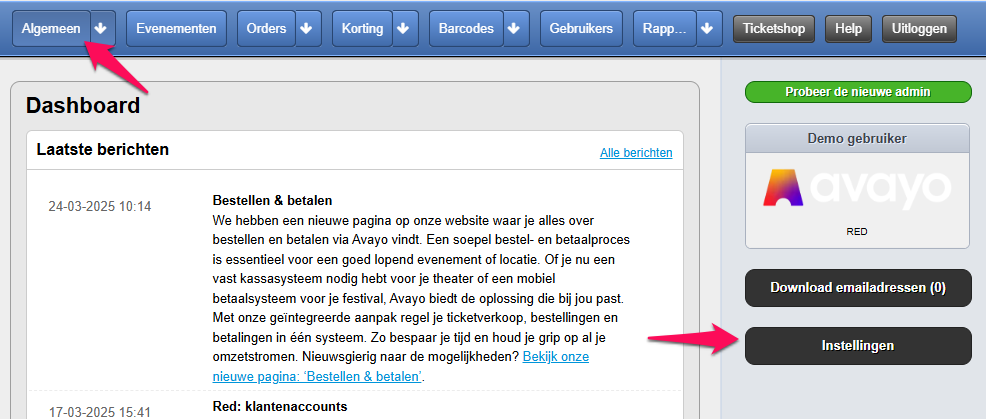Screen dimensions: 986x419
Task: Click the 24-03-2025 10:14 timestamp
Action: pos(100,206)
